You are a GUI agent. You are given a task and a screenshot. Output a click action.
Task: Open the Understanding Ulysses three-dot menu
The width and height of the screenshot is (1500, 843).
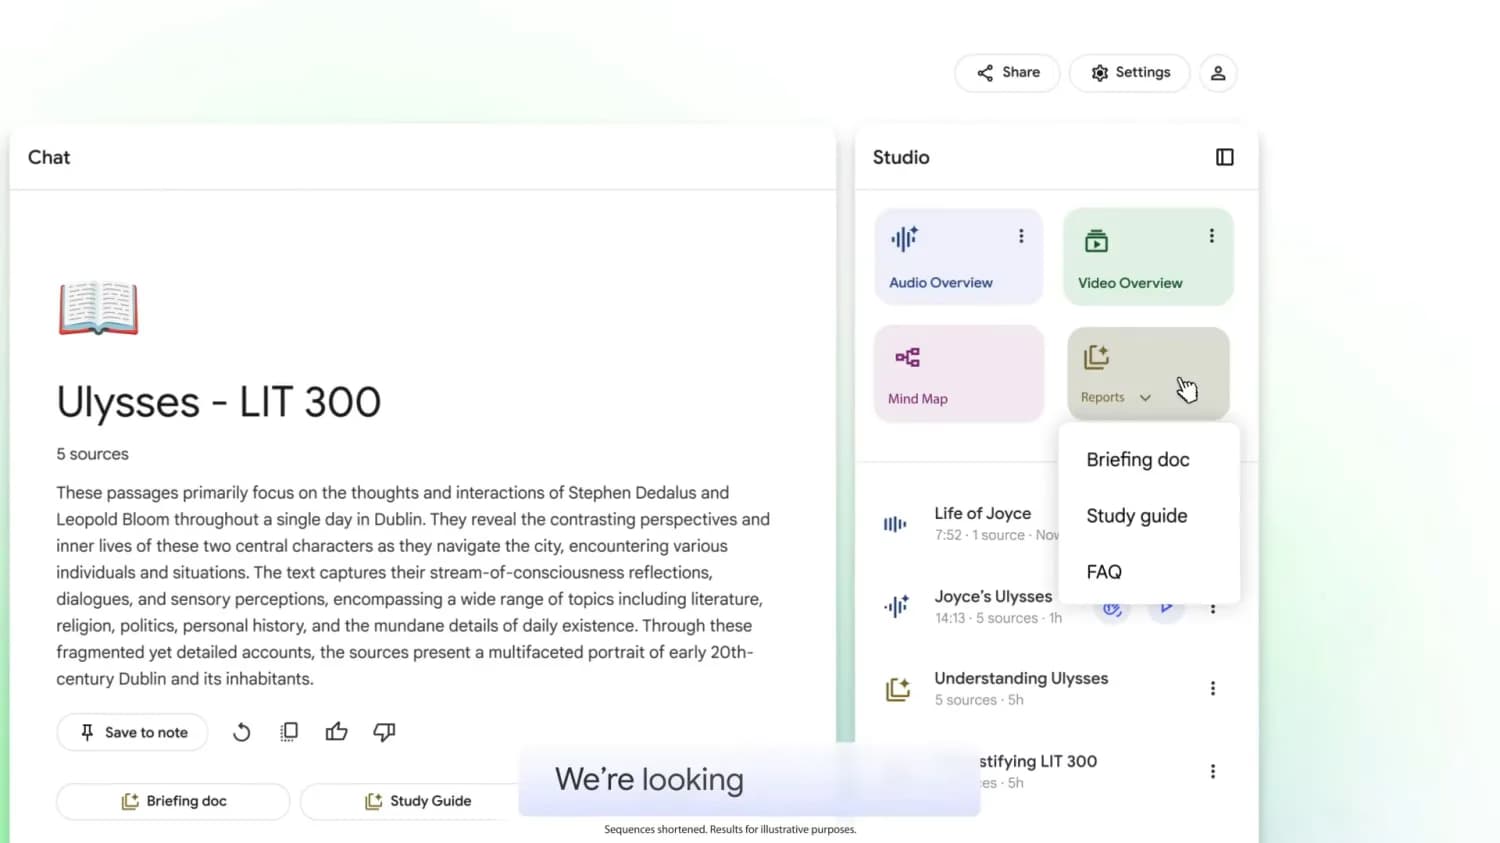[1212, 688]
